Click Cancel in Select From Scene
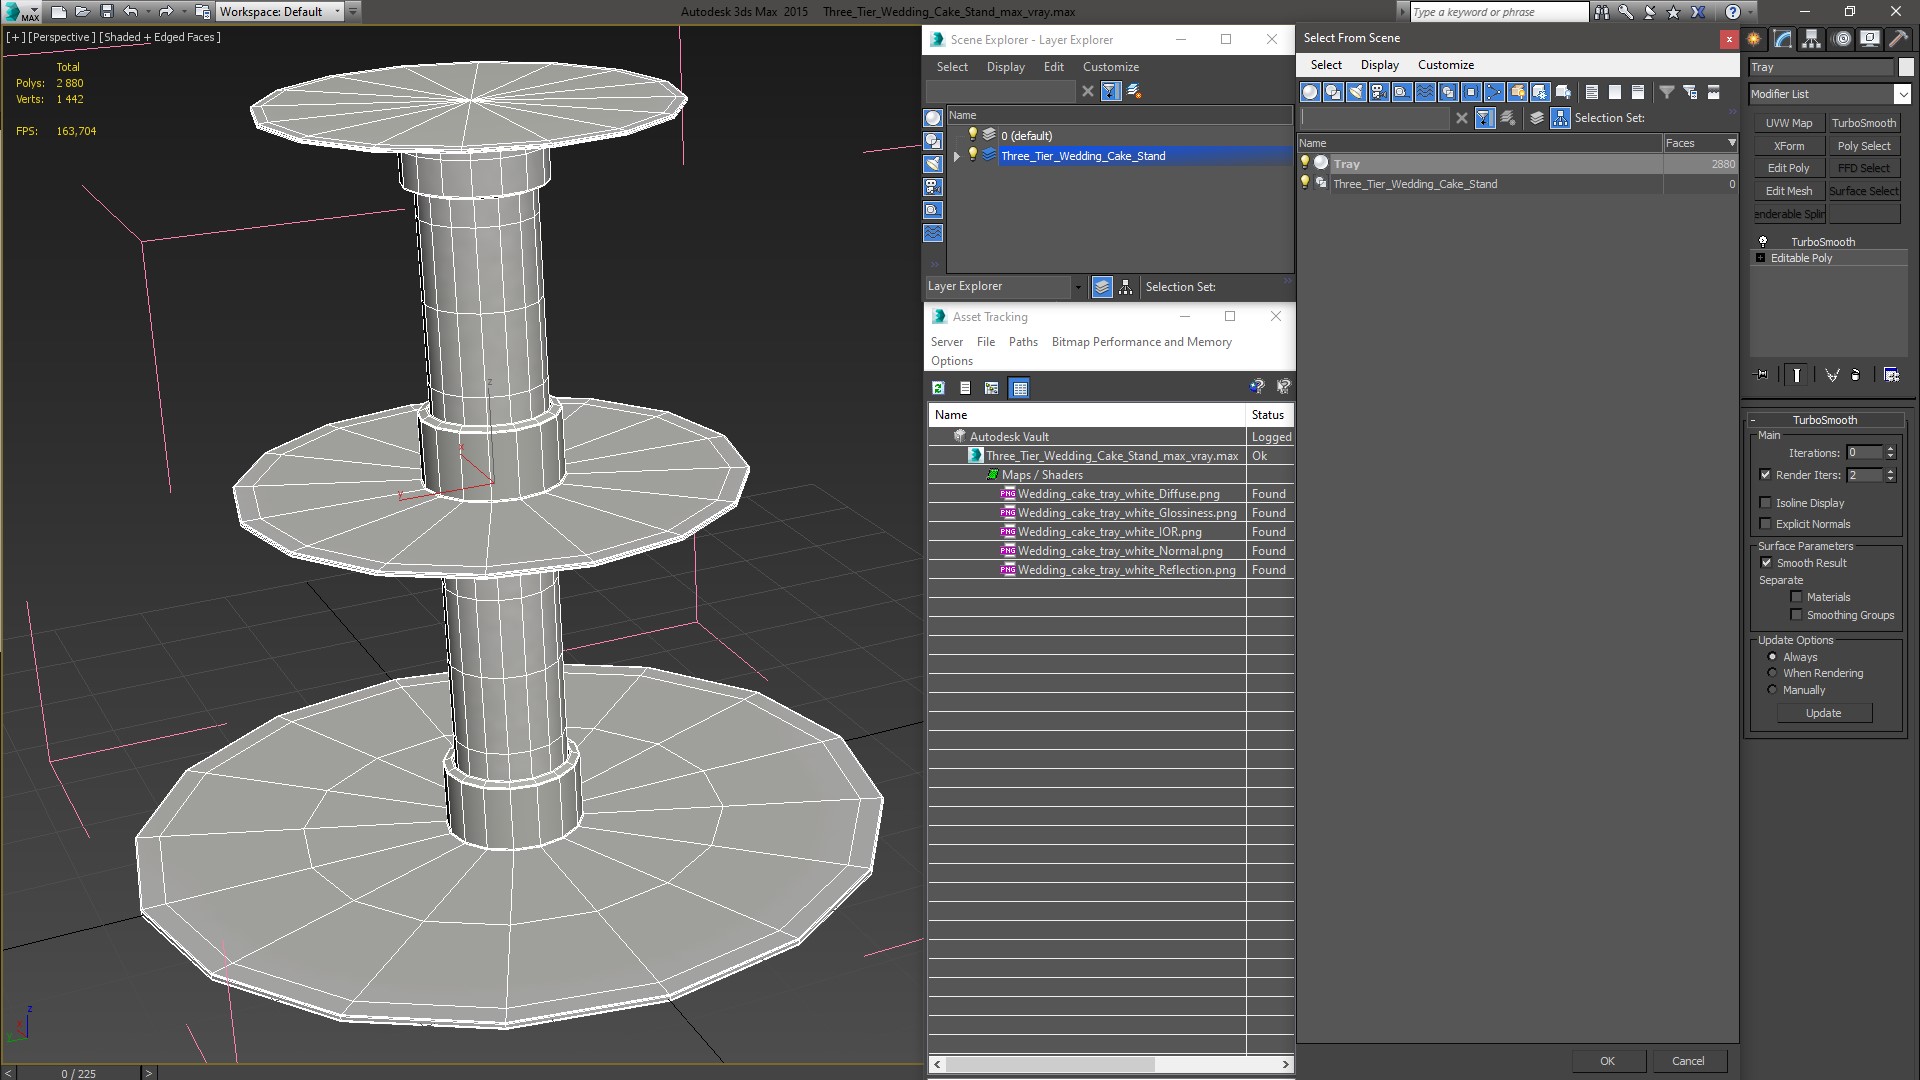Screen dimensions: 1920x1080 [x=1688, y=1061]
